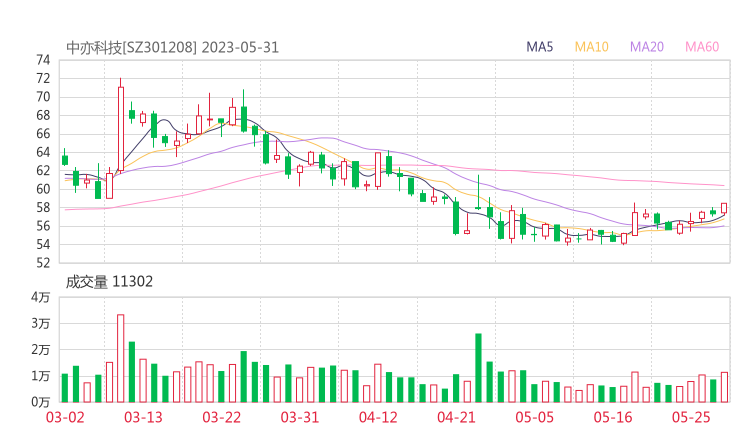Click the 03-31 date axis label
740x440 pixels.
300,417
